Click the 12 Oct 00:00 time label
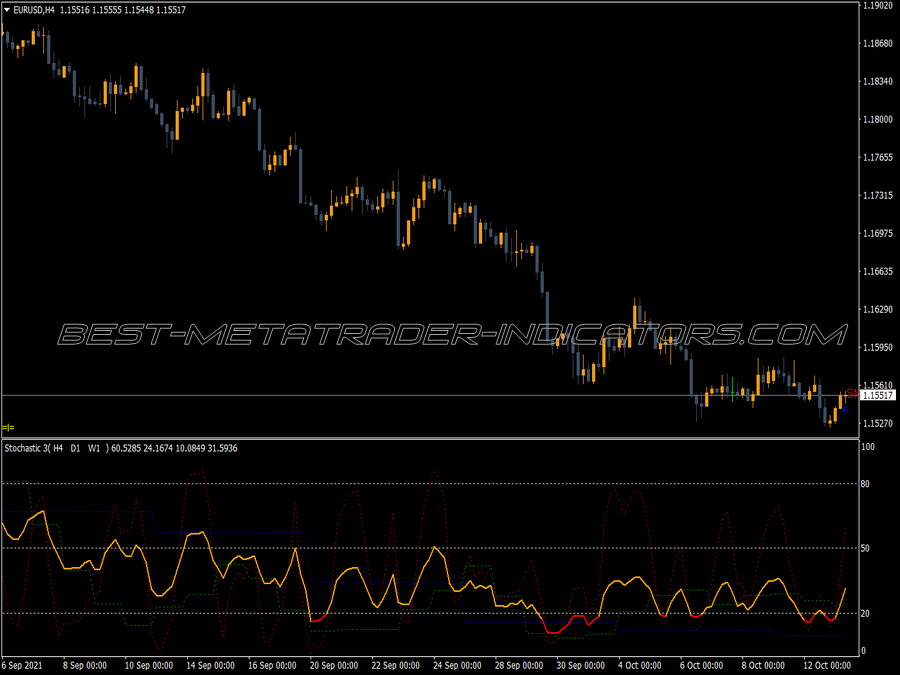Screen dimensions: 900x675 (827, 665)
